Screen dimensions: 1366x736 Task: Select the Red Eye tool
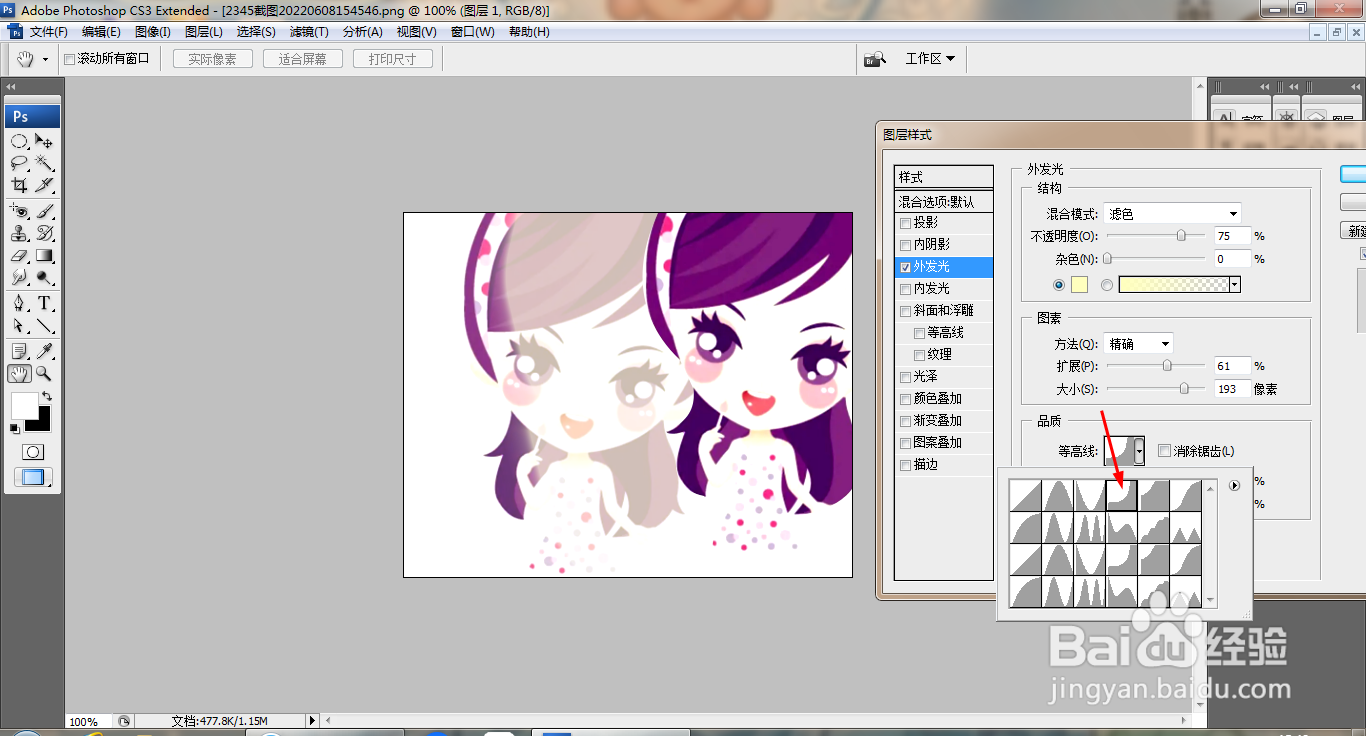tap(19, 211)
